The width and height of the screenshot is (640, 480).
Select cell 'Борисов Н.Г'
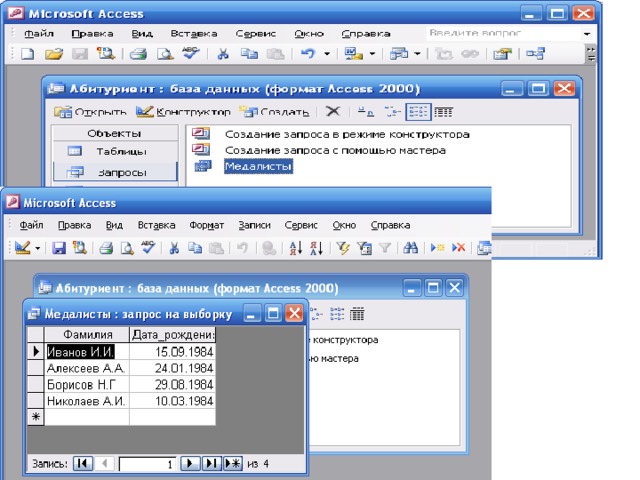tap(87, 384)
